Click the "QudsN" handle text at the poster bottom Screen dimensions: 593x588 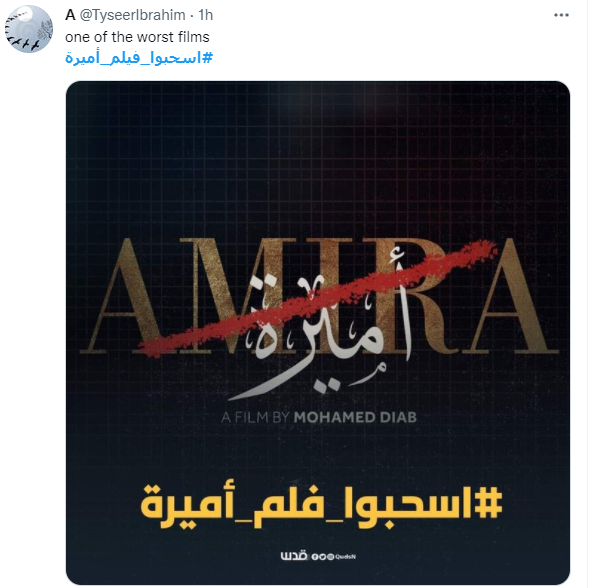pyautogui.click(x=345, y=557)
